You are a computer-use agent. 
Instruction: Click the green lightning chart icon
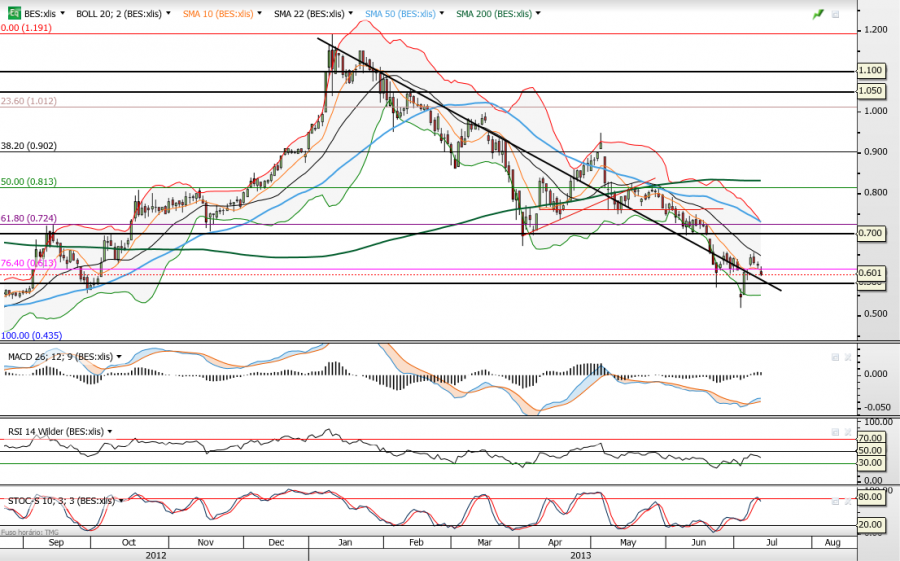[x=818, y=14]
